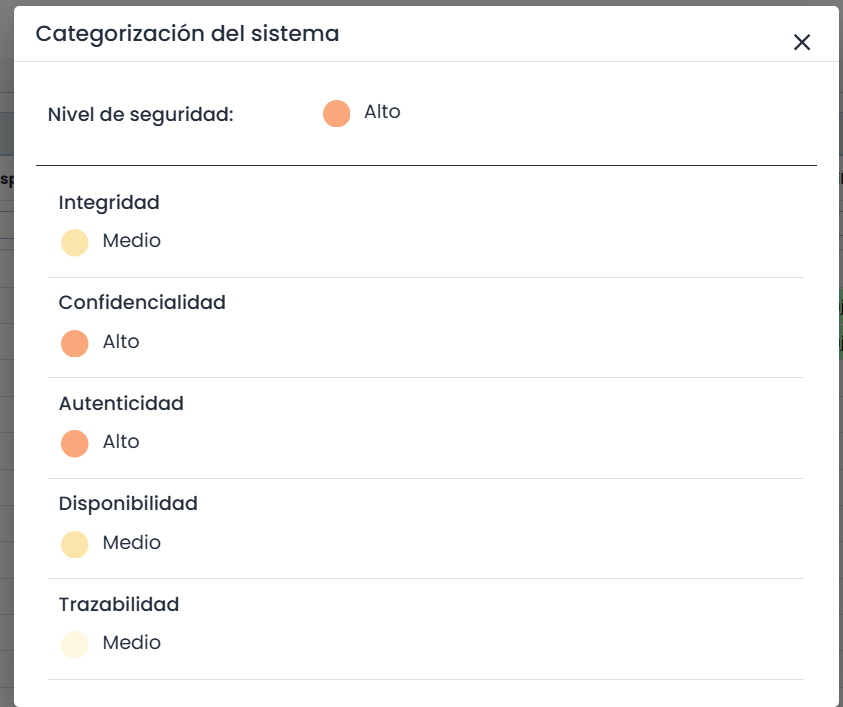Select the Disponibilidad heading
The image size is (843, 707).
(x=128, y=503)
